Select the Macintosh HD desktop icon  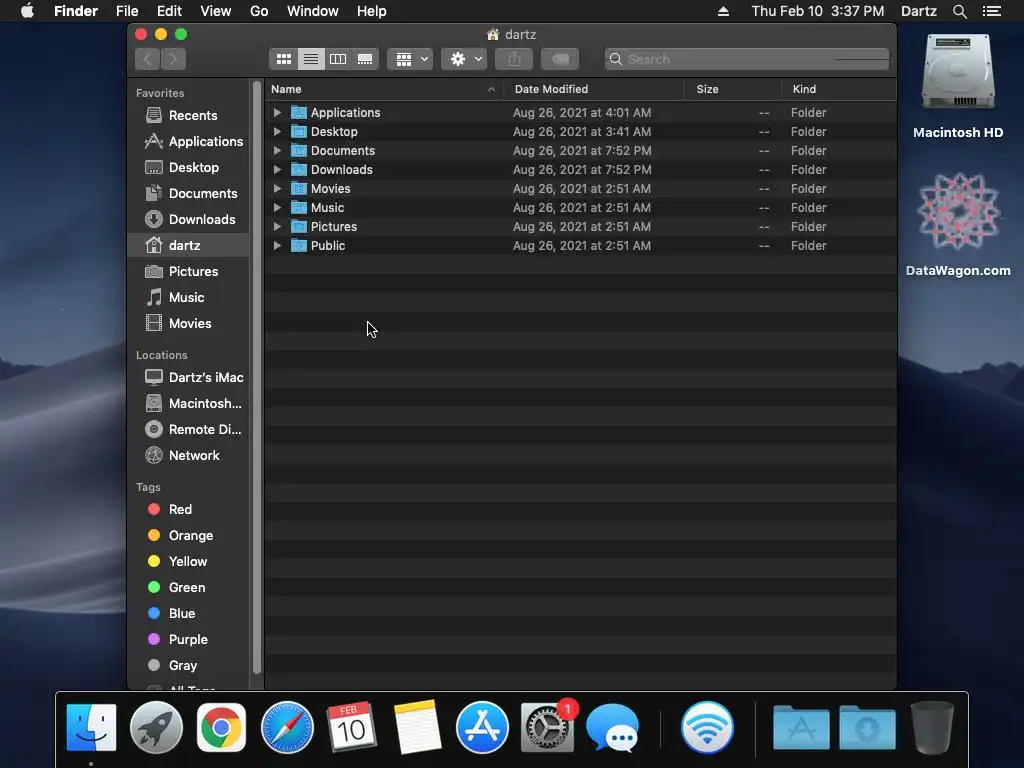point(958,86)
